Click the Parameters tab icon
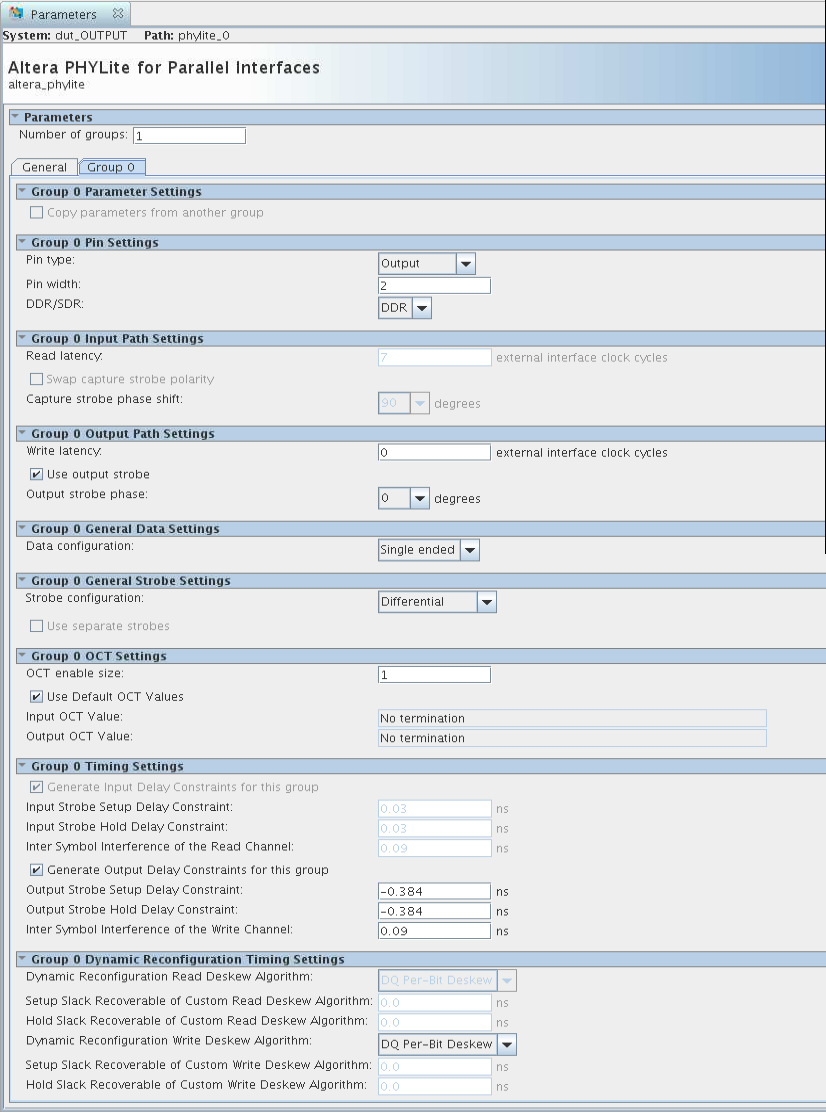 point(16,13)
